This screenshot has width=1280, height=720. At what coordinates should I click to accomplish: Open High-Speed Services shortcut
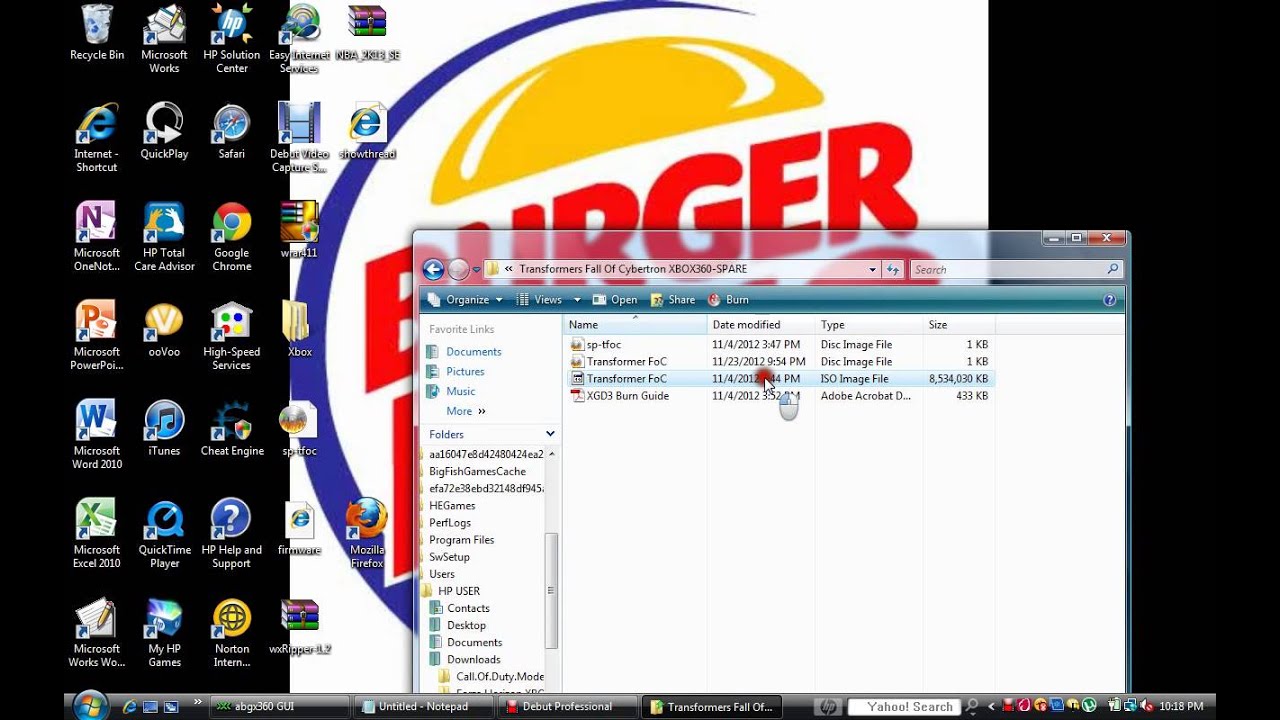[231, 336]
